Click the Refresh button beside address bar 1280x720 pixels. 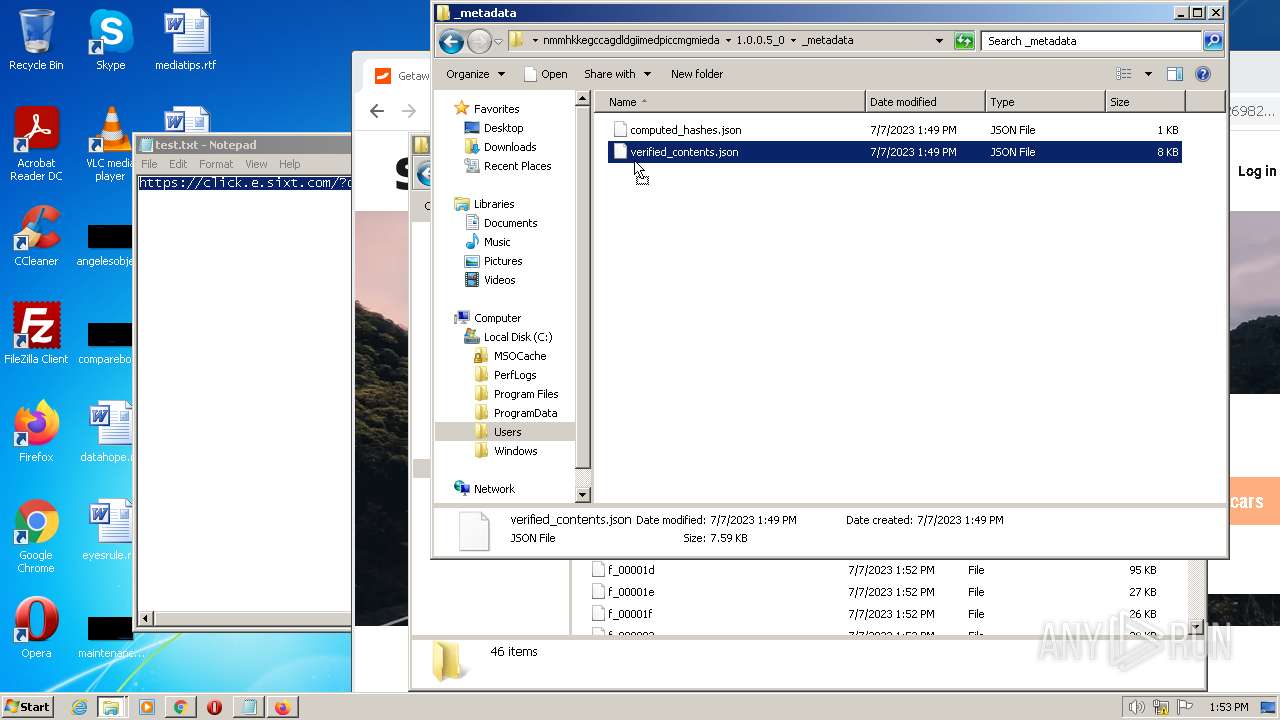(x=964, y=41)
